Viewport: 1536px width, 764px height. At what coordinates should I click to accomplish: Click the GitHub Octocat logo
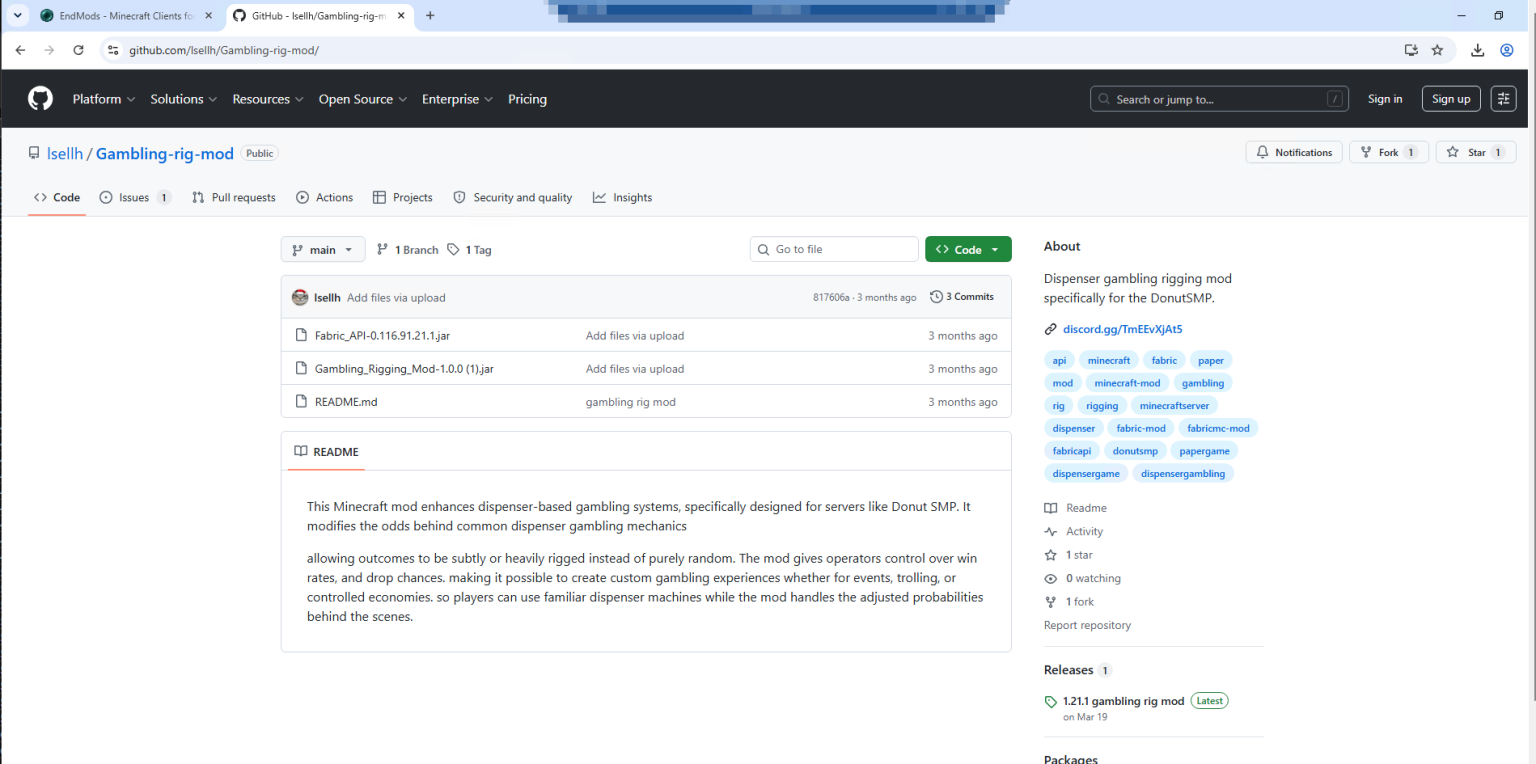40,98
